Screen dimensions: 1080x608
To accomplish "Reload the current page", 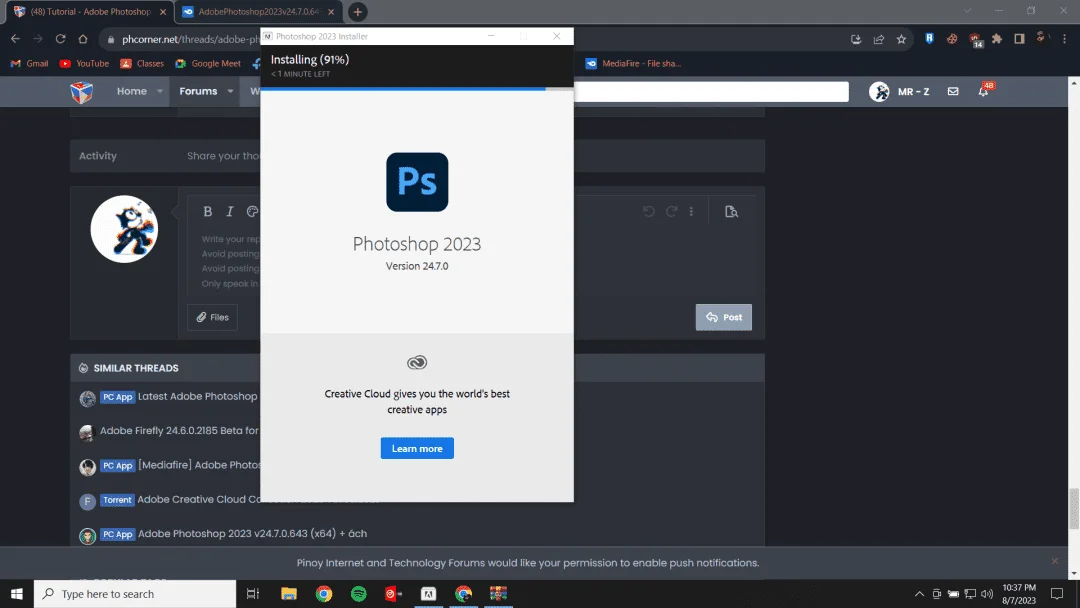I will (61, 39).
